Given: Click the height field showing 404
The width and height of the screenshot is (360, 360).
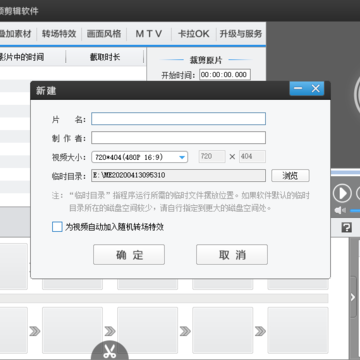Looking at the screenshot, I should pos(252,157).
